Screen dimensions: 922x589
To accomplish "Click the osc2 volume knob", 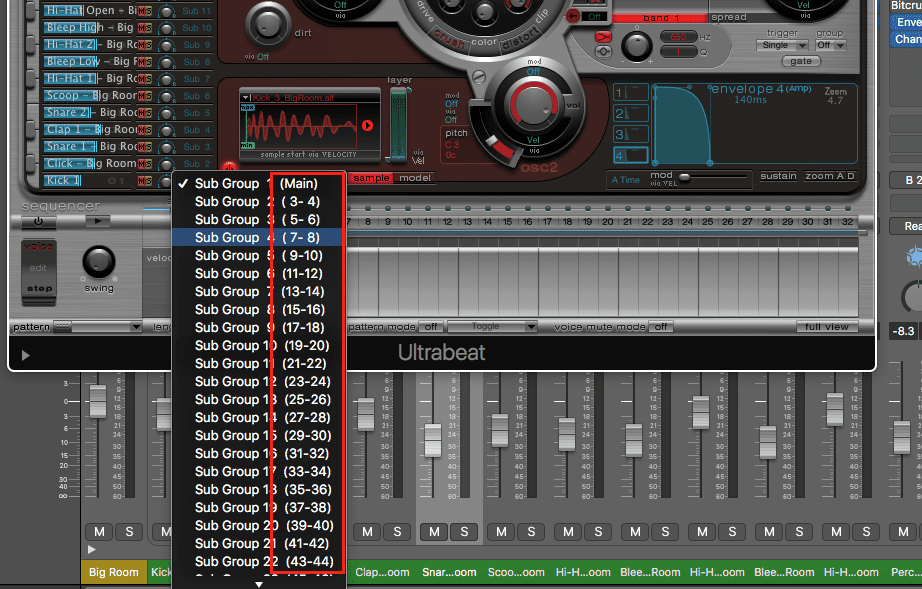I will 533,106.
